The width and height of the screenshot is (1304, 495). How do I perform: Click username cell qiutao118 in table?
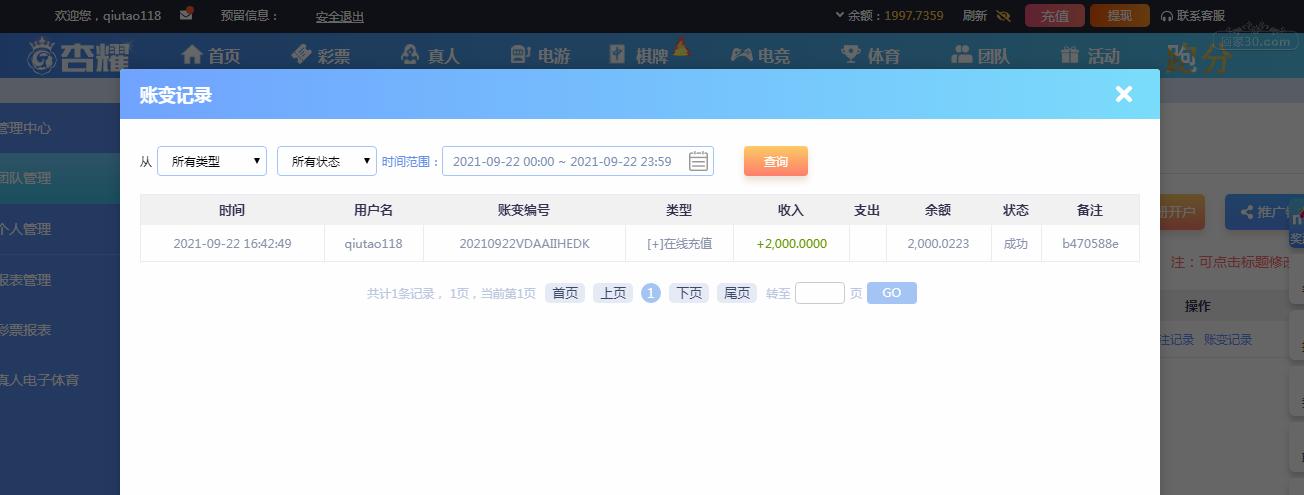pos(374,243)
